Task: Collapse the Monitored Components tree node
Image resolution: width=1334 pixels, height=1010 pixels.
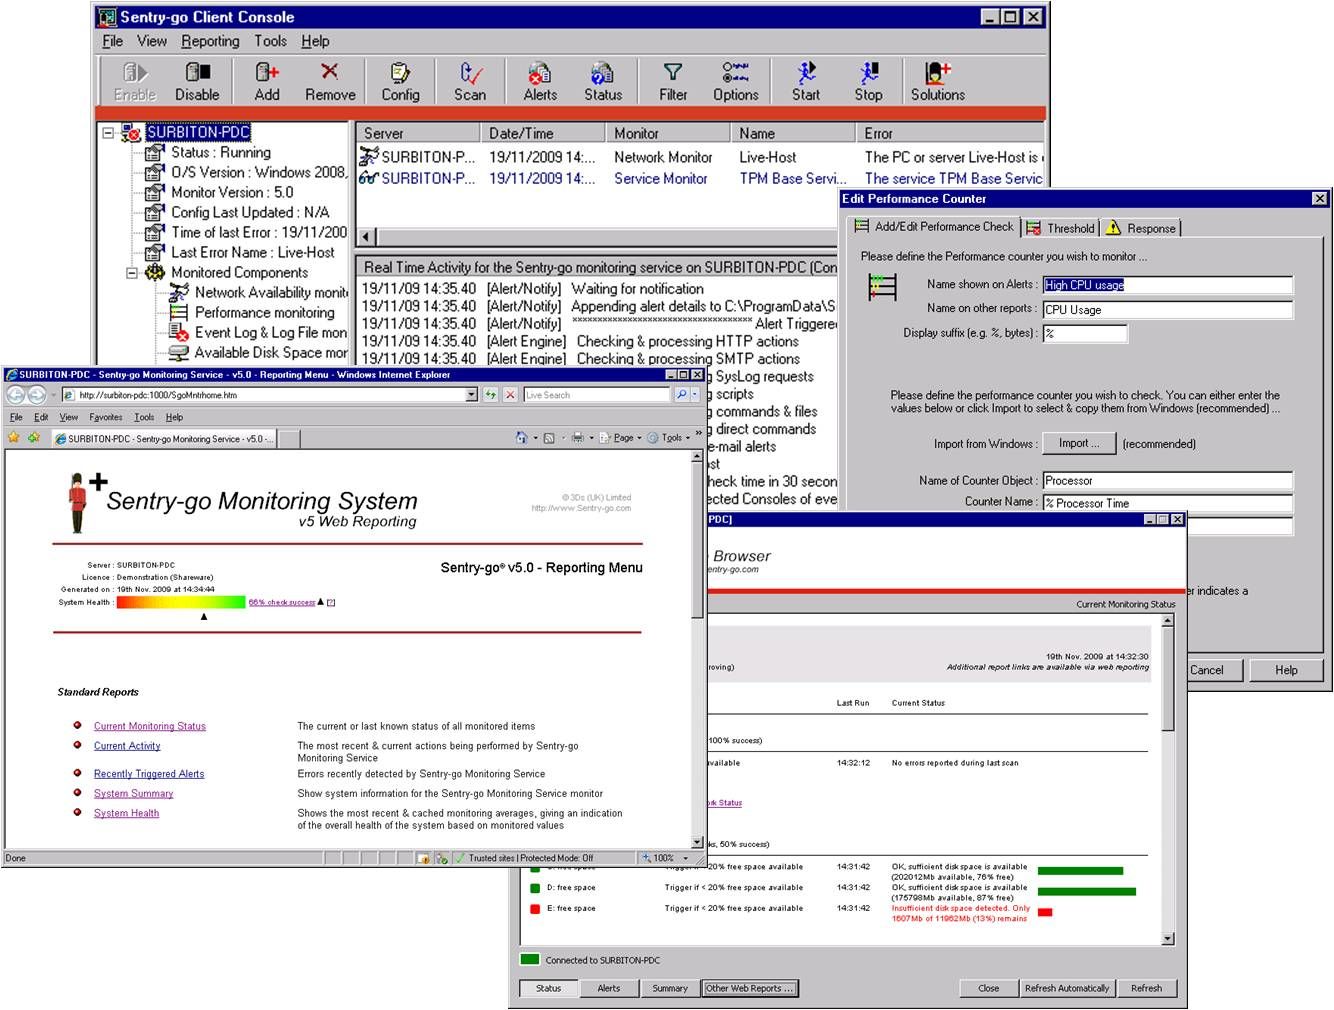Action: [132, 272]
